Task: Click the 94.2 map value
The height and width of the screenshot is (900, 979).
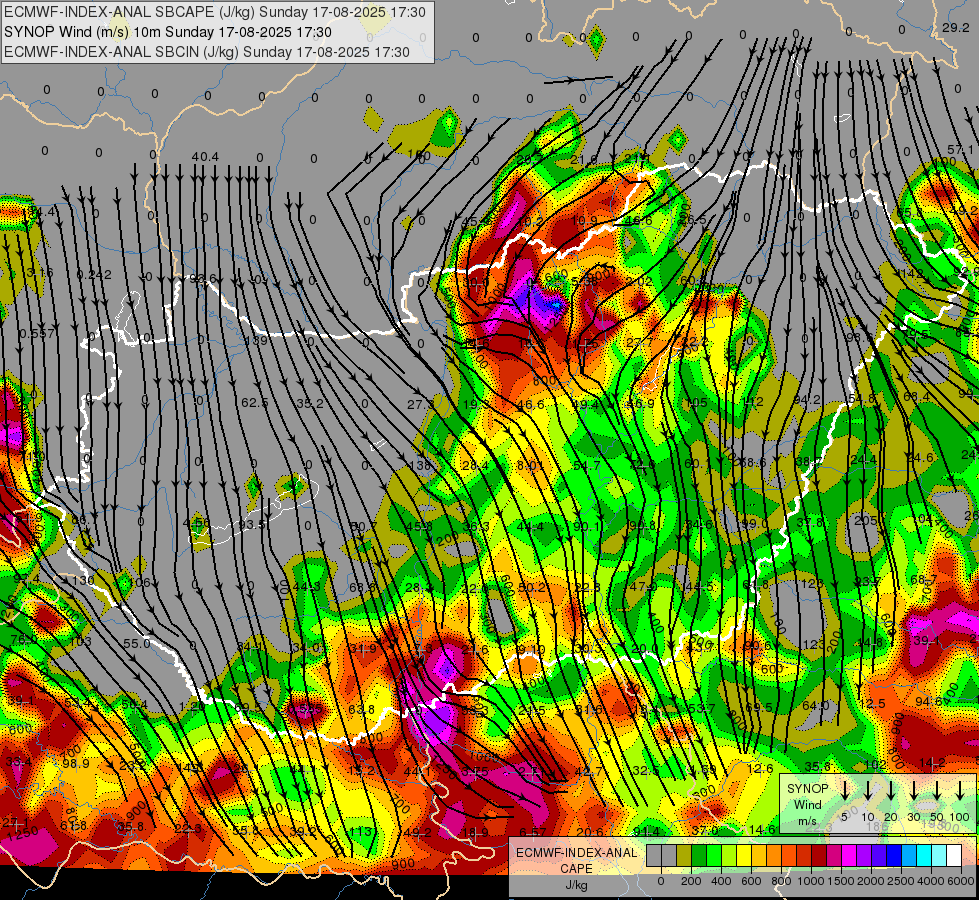Action: click(807, 400)
